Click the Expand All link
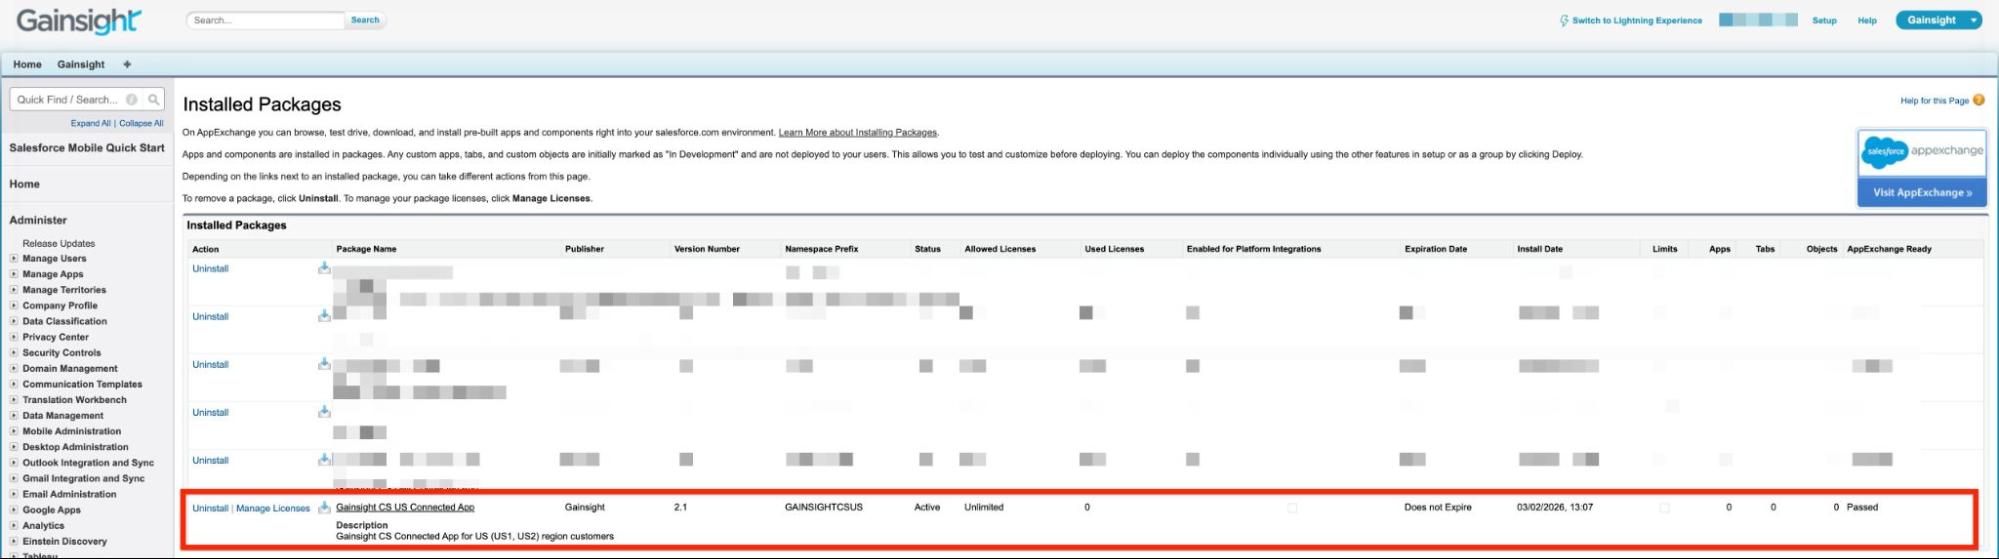The width and height of the screenshot is (1999, 559). (91, 123)
